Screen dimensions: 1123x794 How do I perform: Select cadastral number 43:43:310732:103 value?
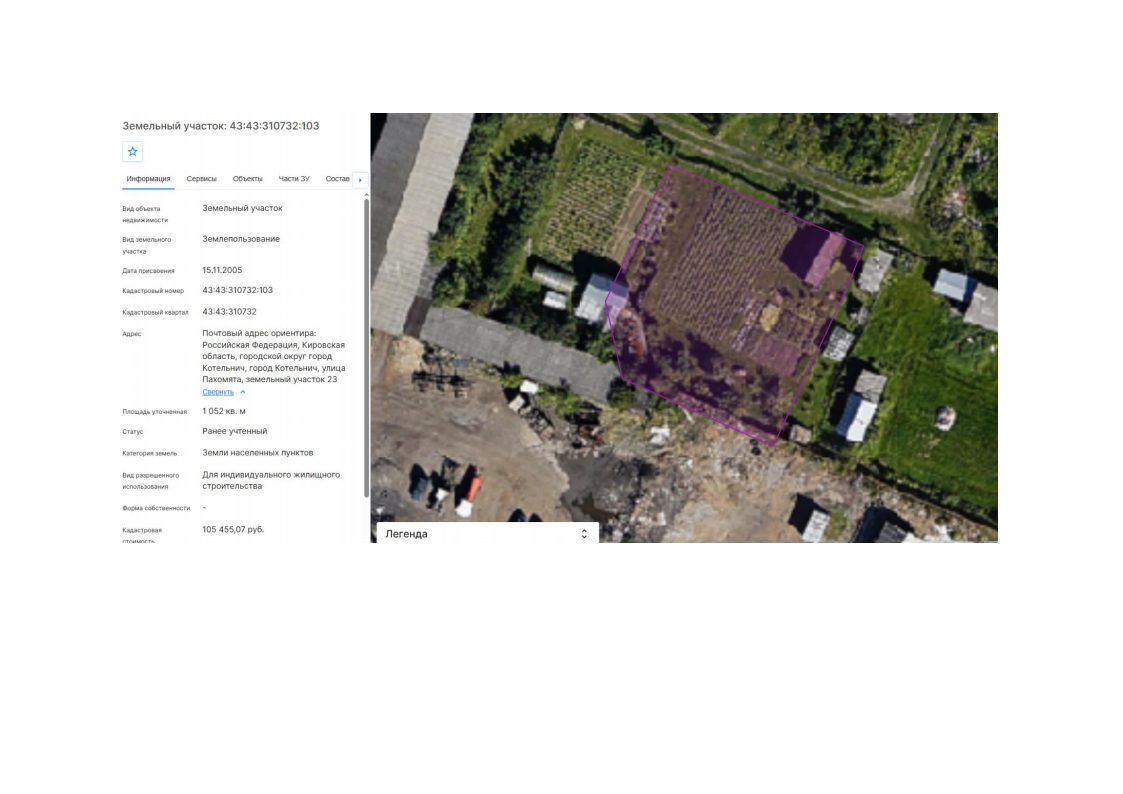(237, 291)
